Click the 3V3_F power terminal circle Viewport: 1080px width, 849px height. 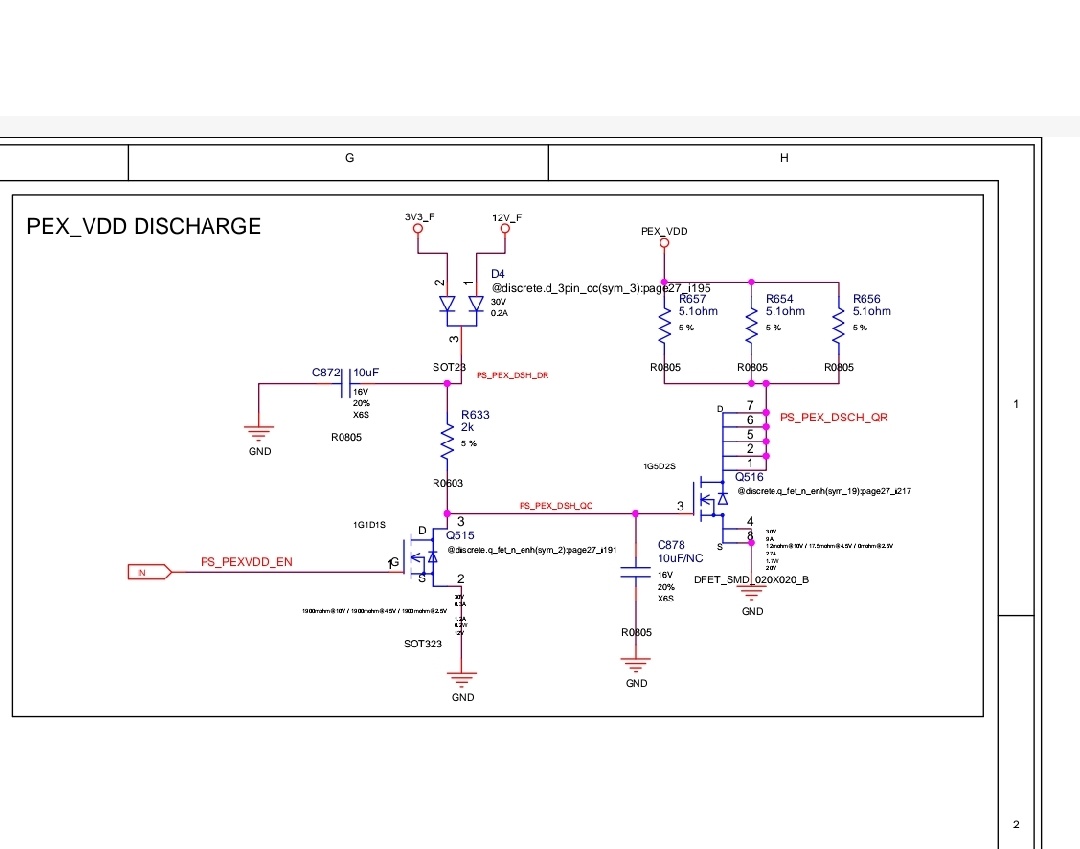pos(419,229)
